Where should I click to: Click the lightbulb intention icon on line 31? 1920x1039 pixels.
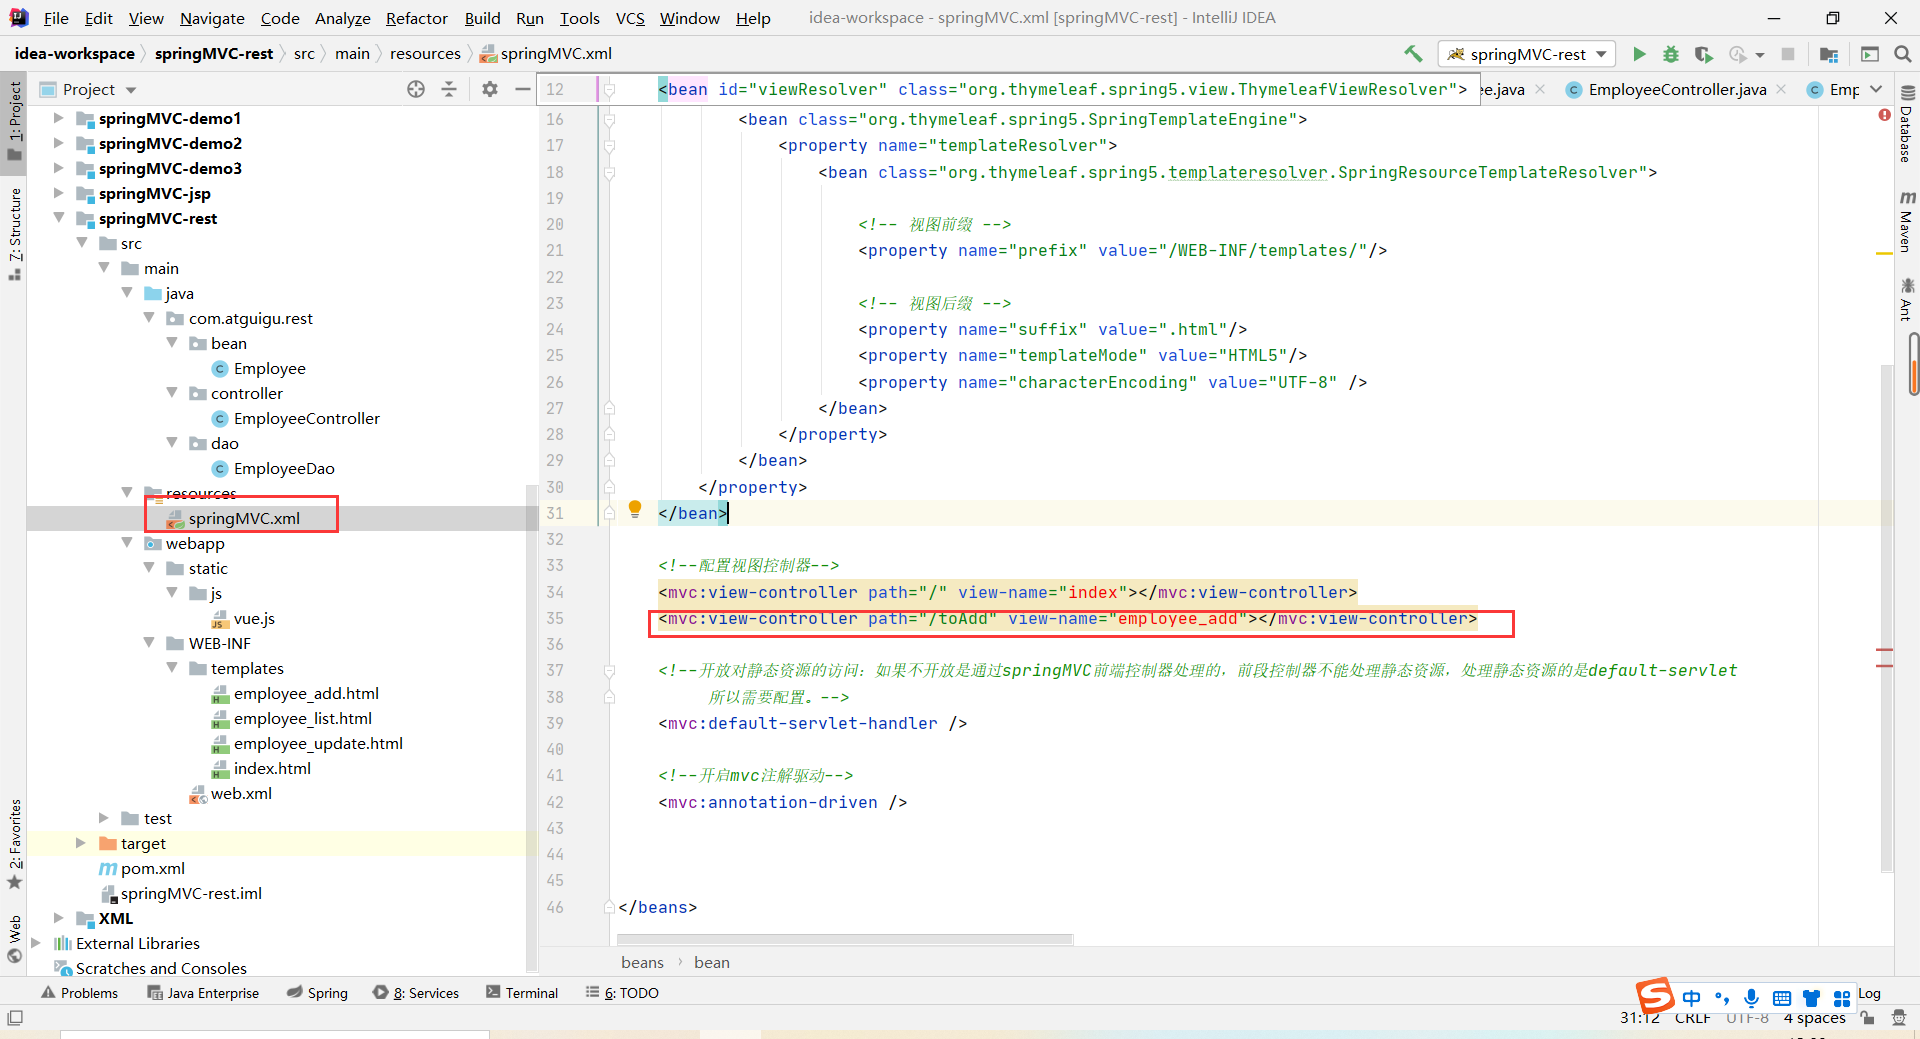pyautogui.click(x=634, y=510)
